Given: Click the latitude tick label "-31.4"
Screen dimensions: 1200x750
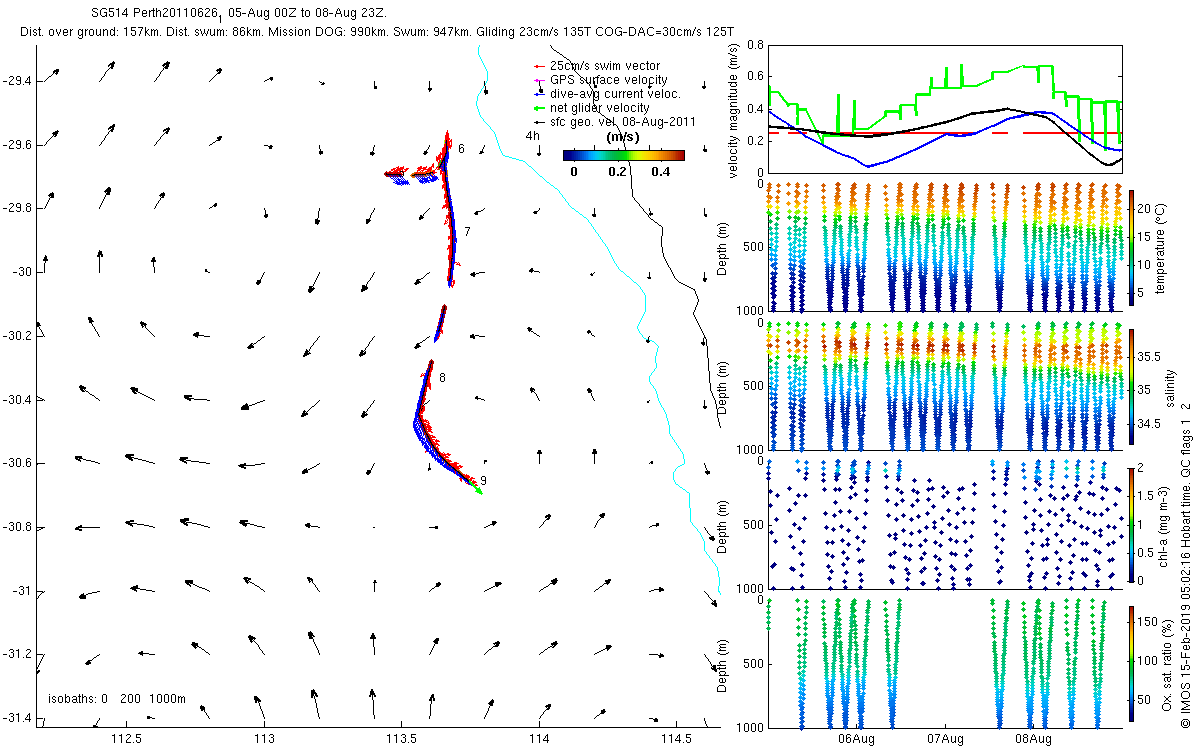Looking at the screenshot, I should coord(18,718).
